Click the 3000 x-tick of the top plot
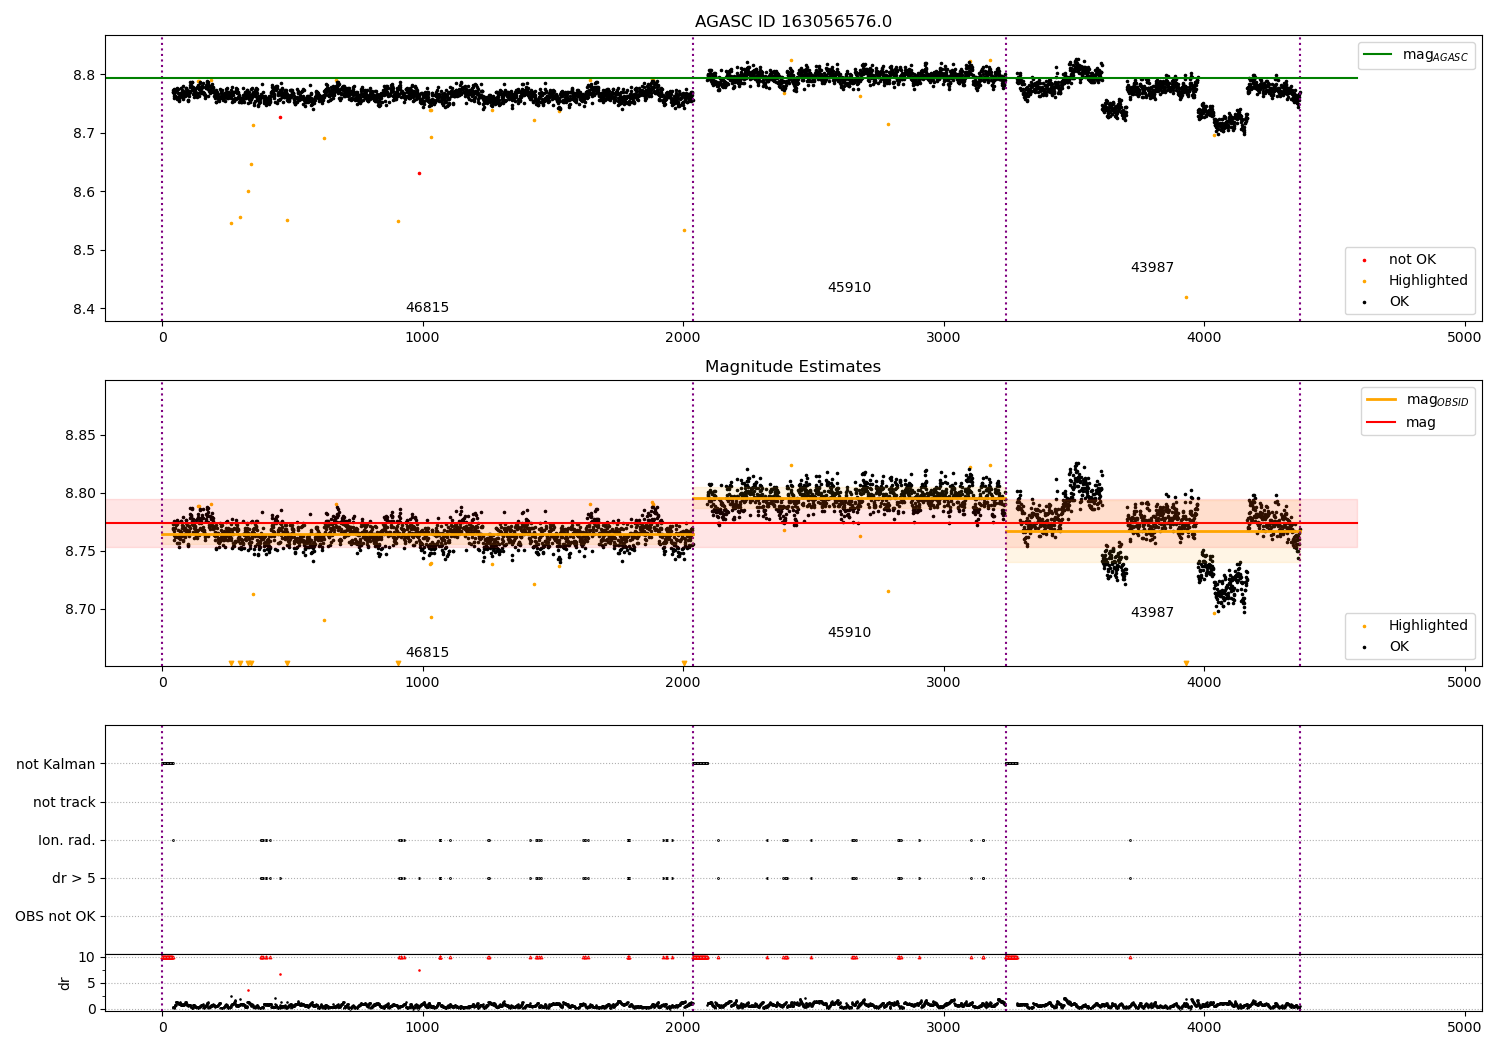 [x=943, y=337]
